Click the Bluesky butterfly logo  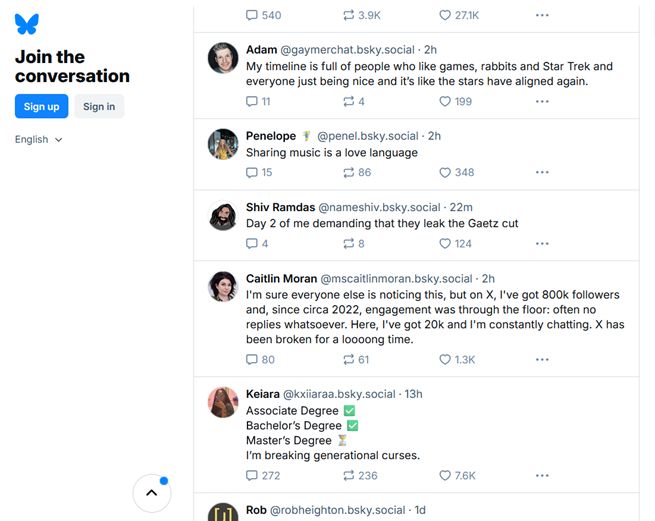click(x=27, y=24)
